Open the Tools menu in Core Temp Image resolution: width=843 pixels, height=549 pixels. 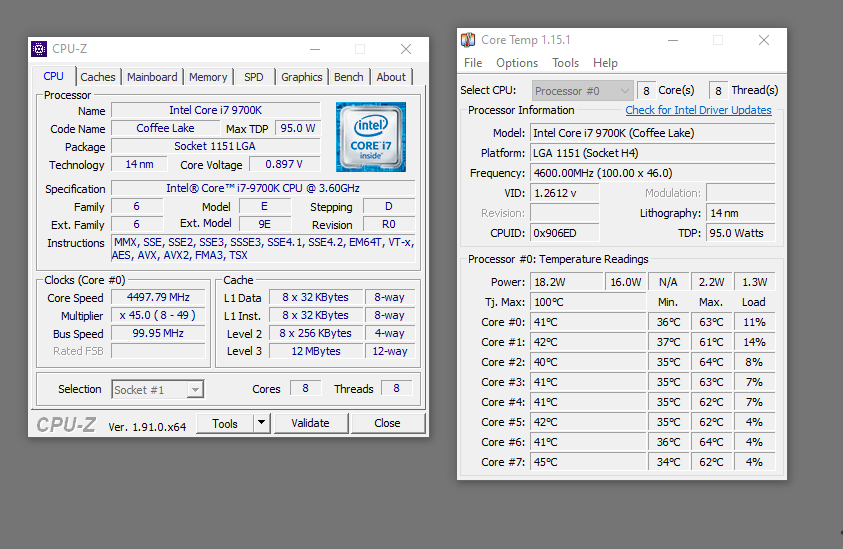click(x=565, y=63)
